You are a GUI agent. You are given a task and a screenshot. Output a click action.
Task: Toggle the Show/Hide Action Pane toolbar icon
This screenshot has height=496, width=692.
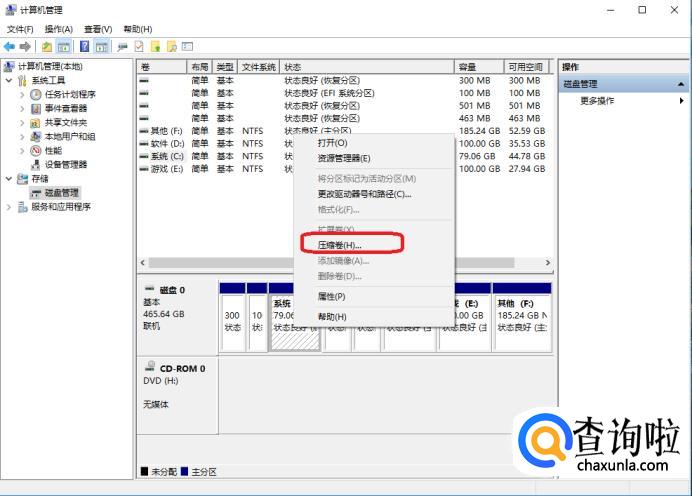point(102,46)
